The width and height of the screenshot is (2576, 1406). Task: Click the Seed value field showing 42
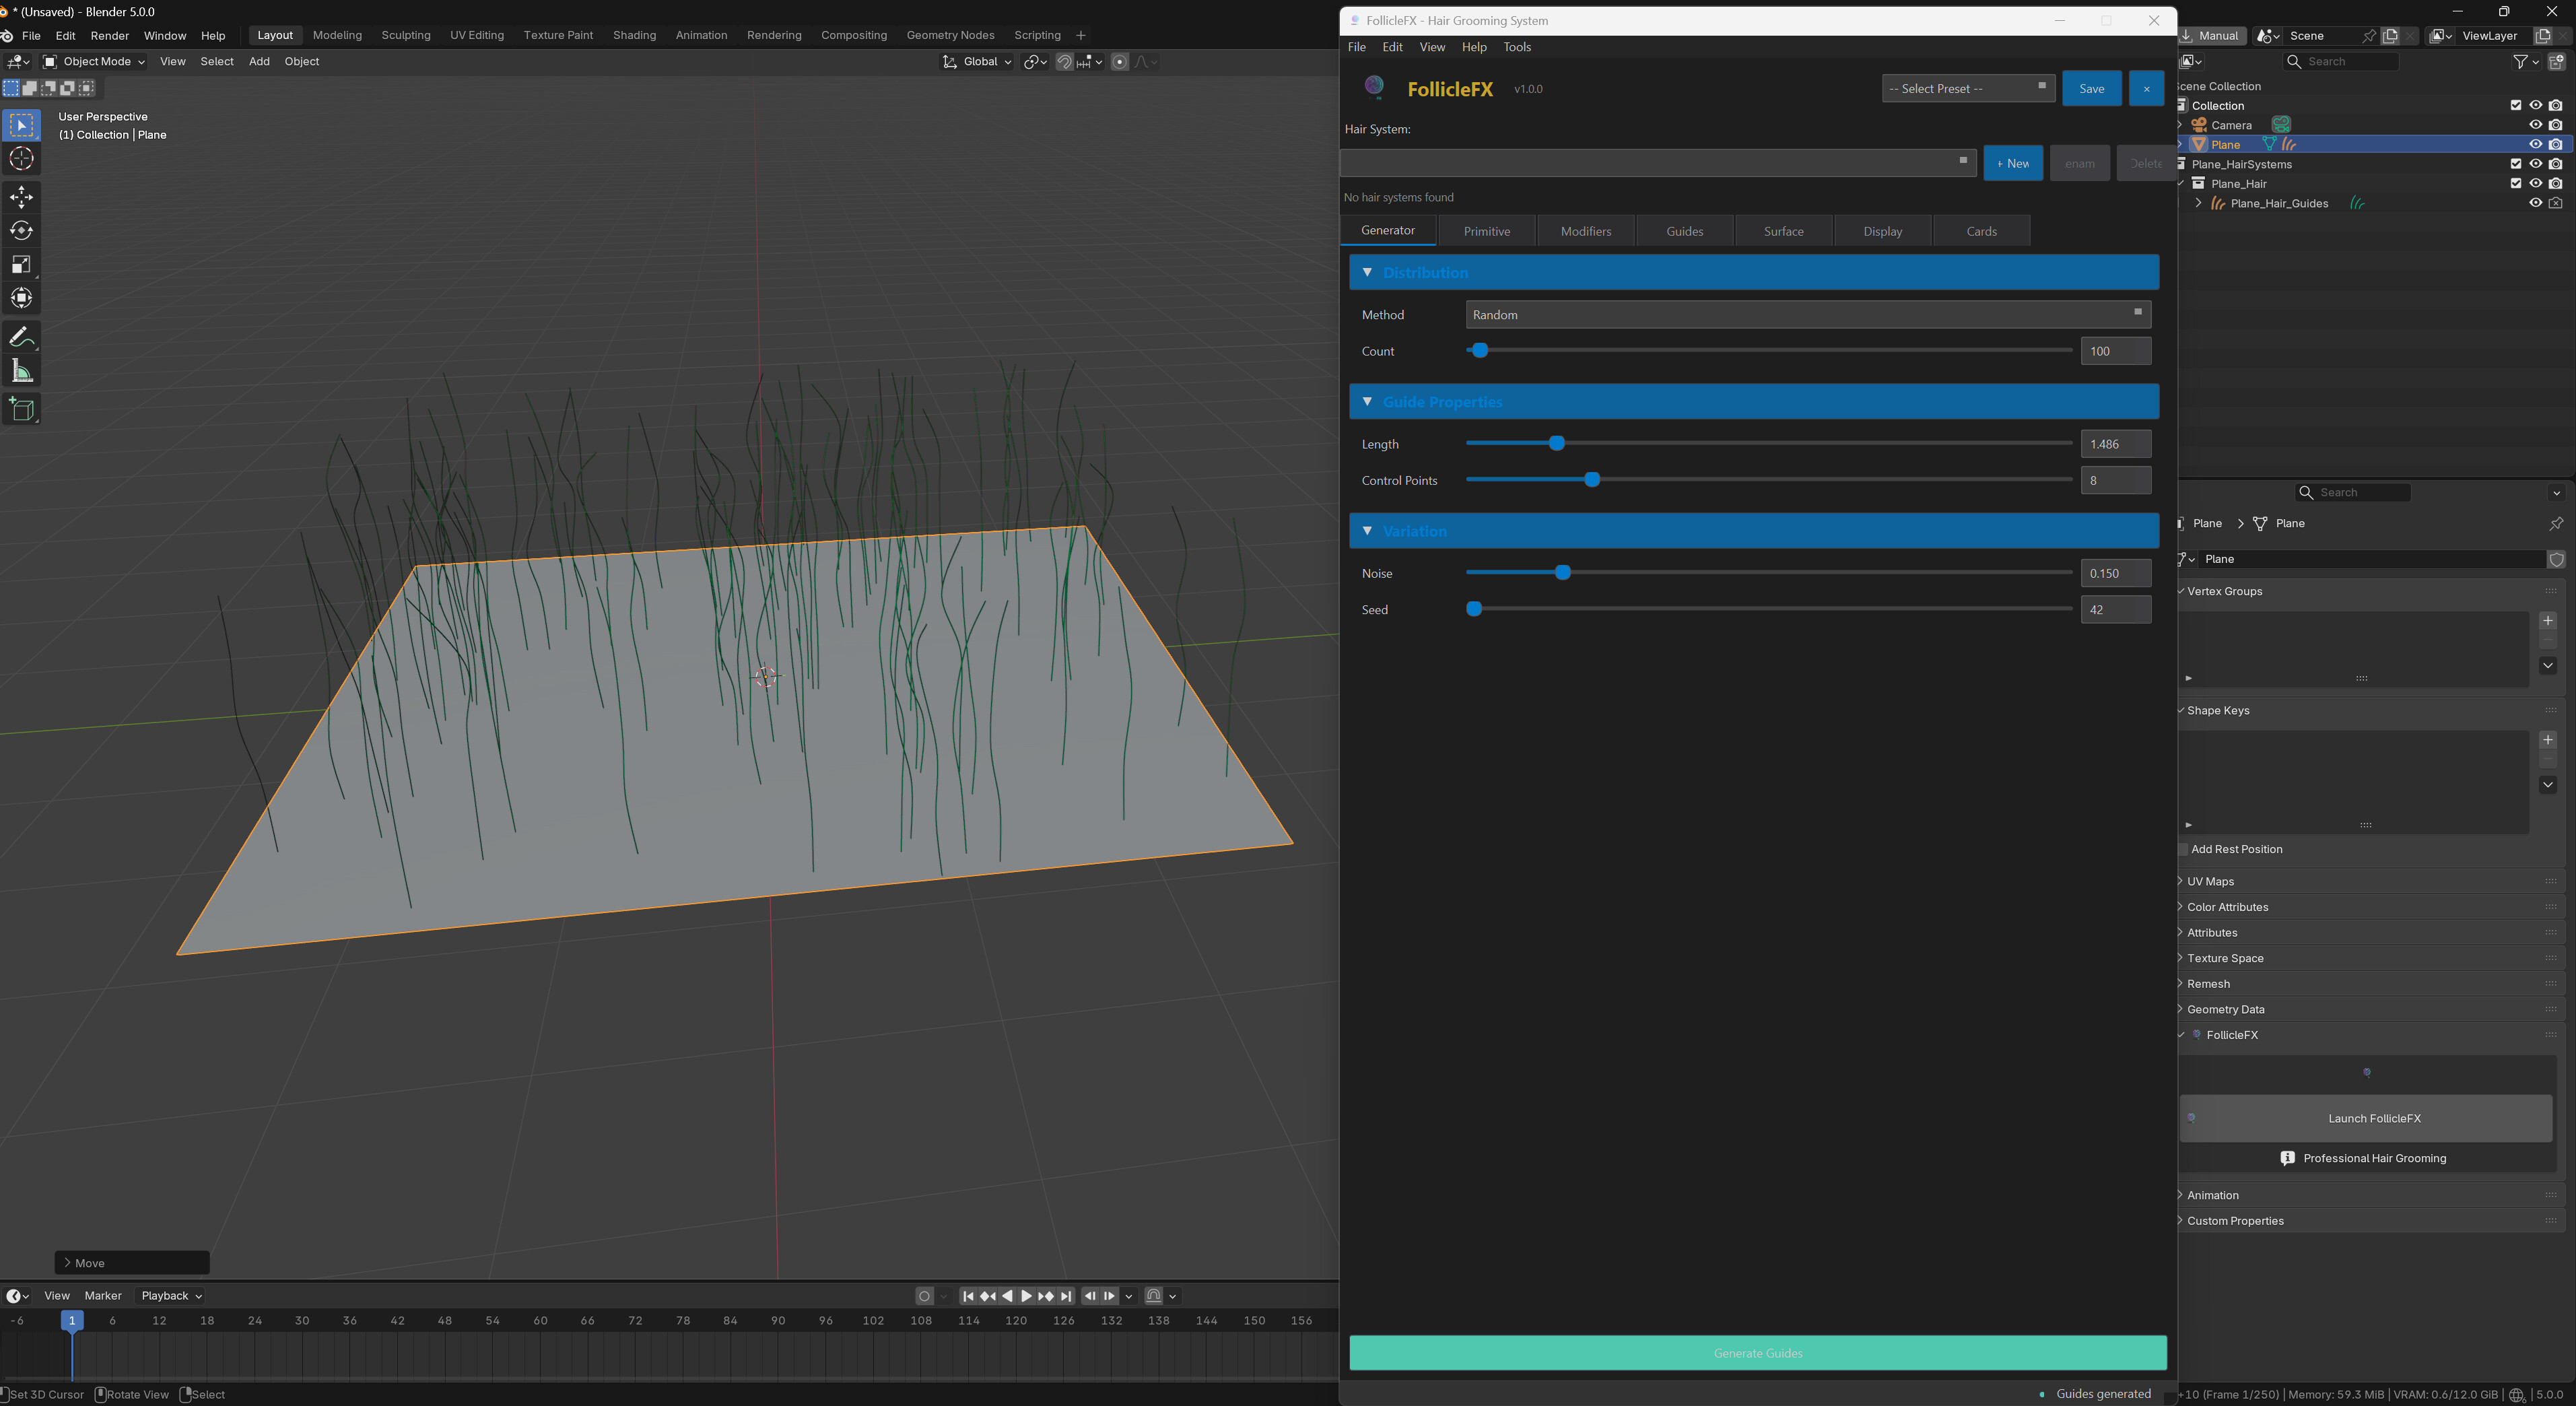[2116, 610]
